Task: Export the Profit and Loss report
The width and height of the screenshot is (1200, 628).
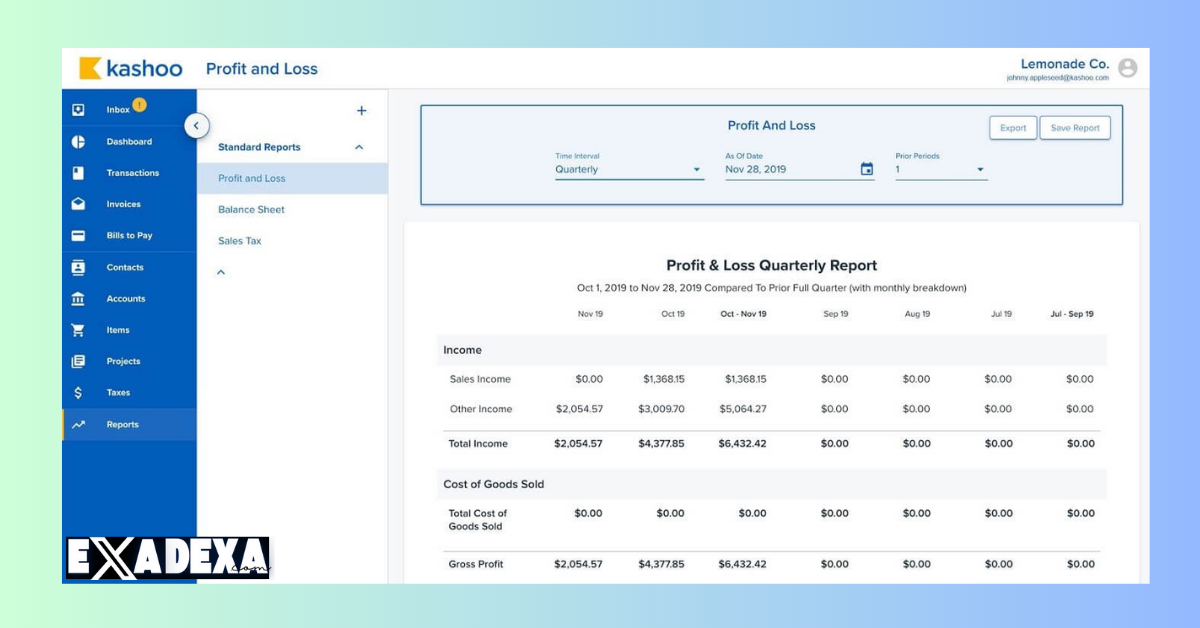Action: 1013,127
